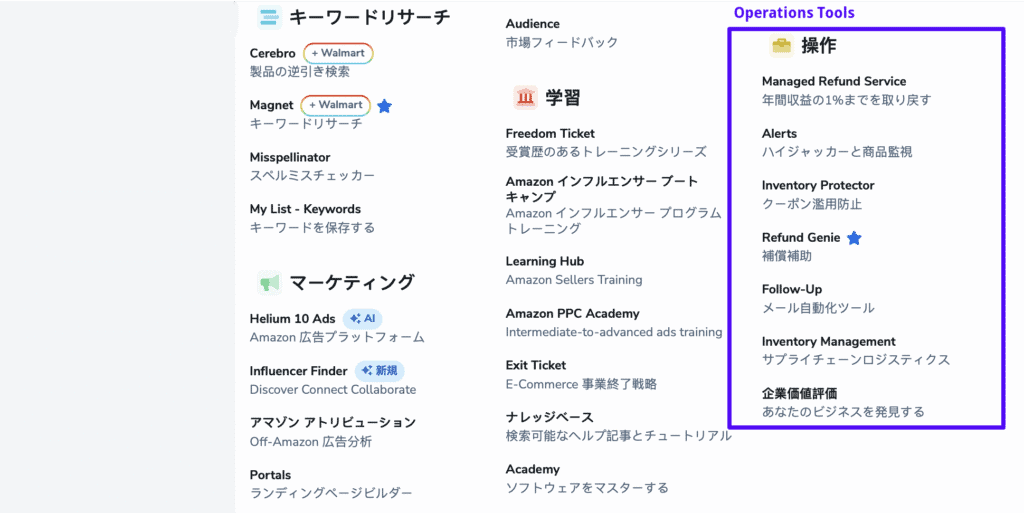This screenshot has height=513, width=1024.
Task: Click the 新規 badge beside Influencer Finder
Action: click(x=380, y=371)
